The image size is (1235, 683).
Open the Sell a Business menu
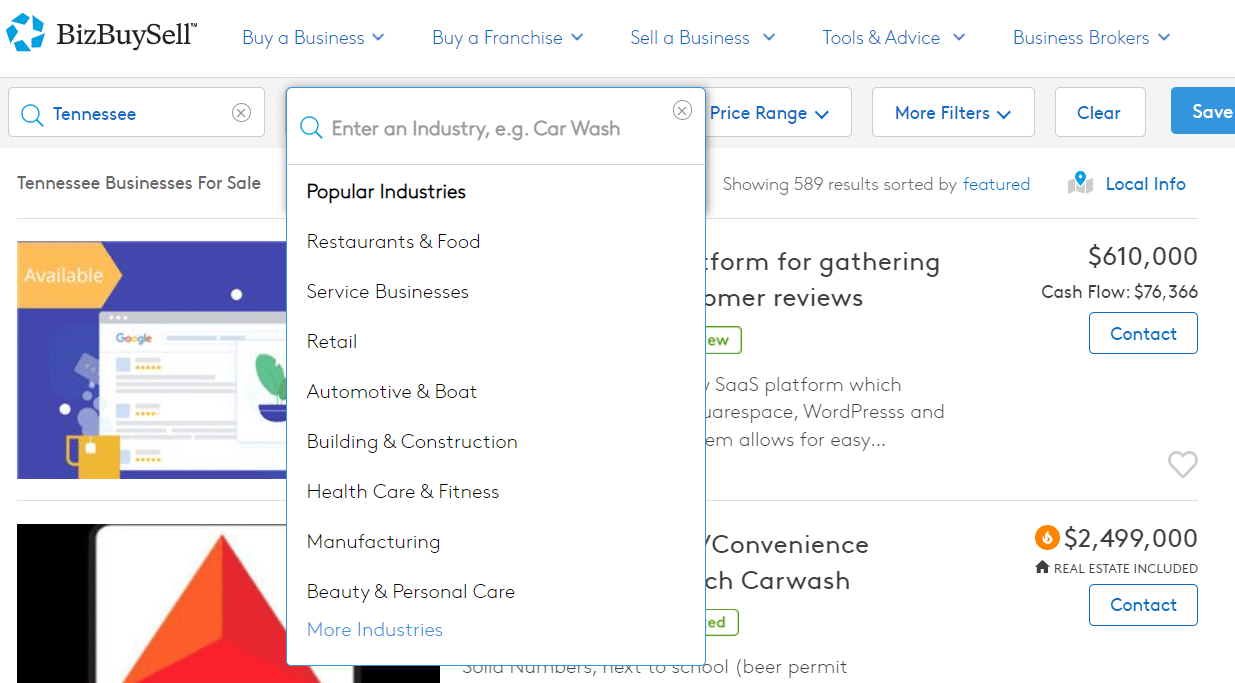coord(703,38)
